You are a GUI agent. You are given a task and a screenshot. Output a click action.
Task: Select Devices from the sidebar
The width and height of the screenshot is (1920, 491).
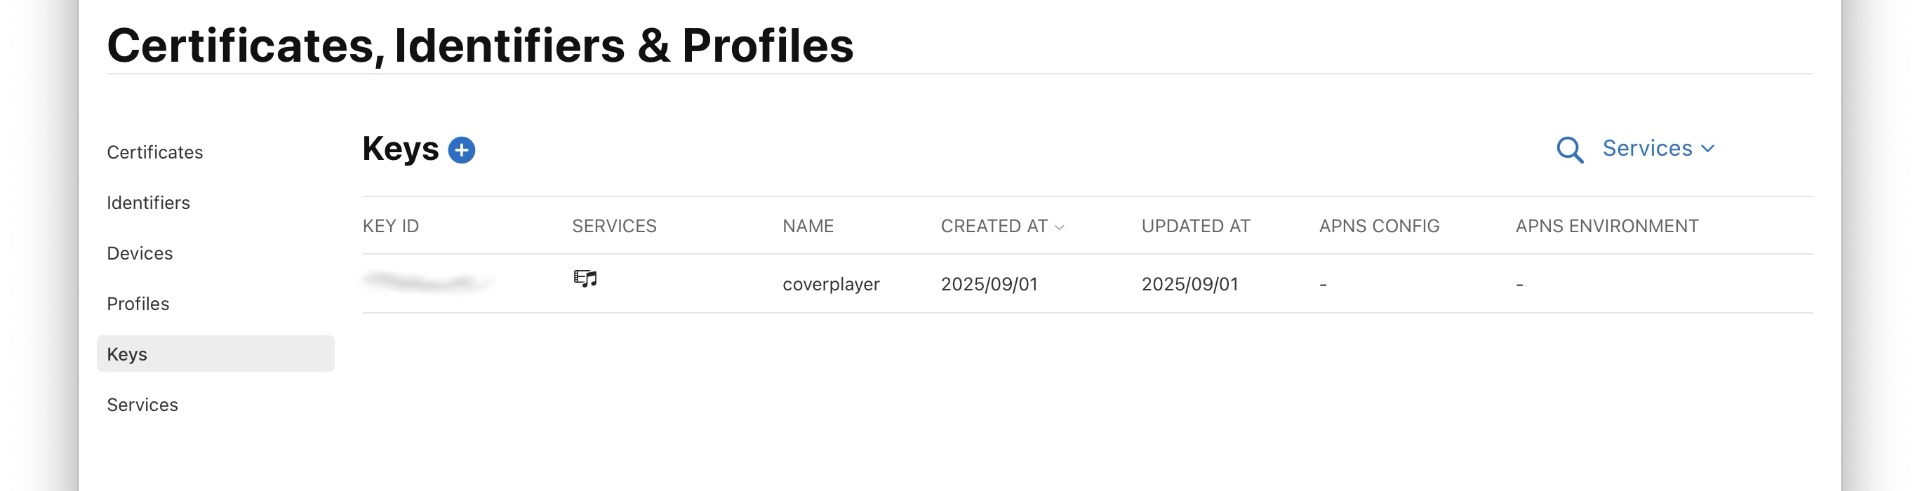coord(140,253)
